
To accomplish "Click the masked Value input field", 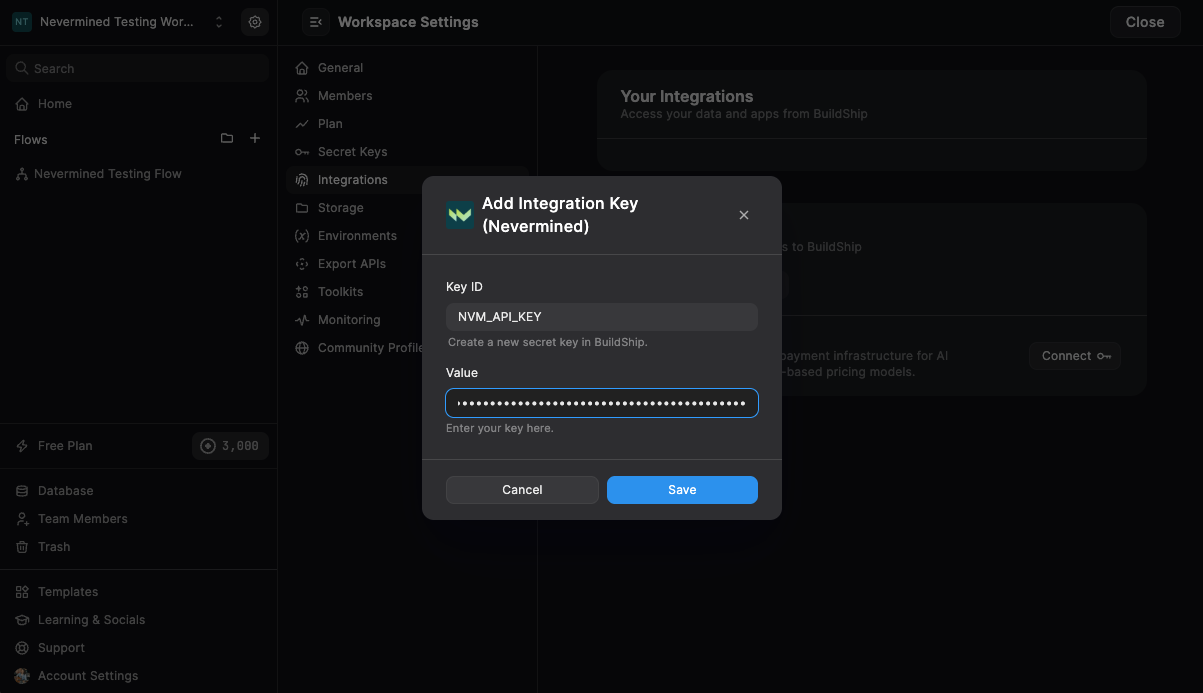I will coord(601,402).
